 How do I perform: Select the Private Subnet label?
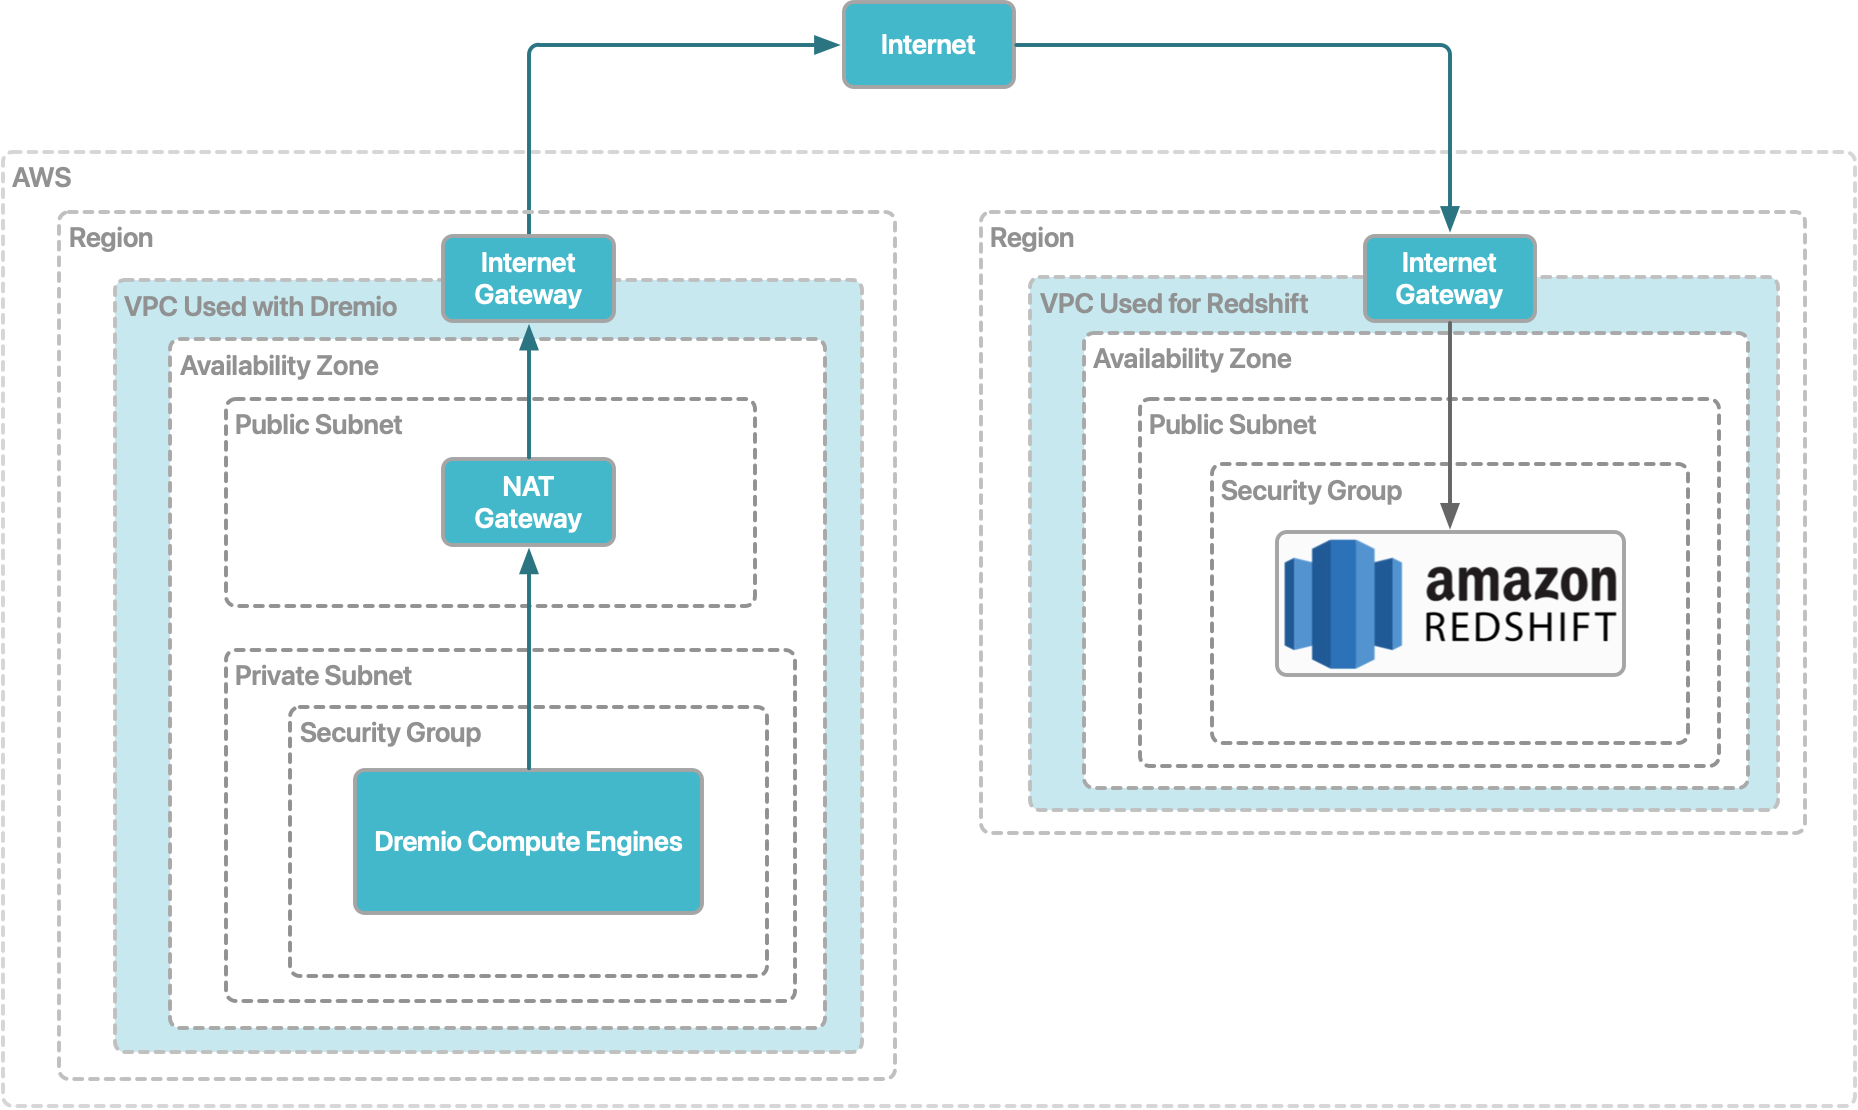pos(323,676)
